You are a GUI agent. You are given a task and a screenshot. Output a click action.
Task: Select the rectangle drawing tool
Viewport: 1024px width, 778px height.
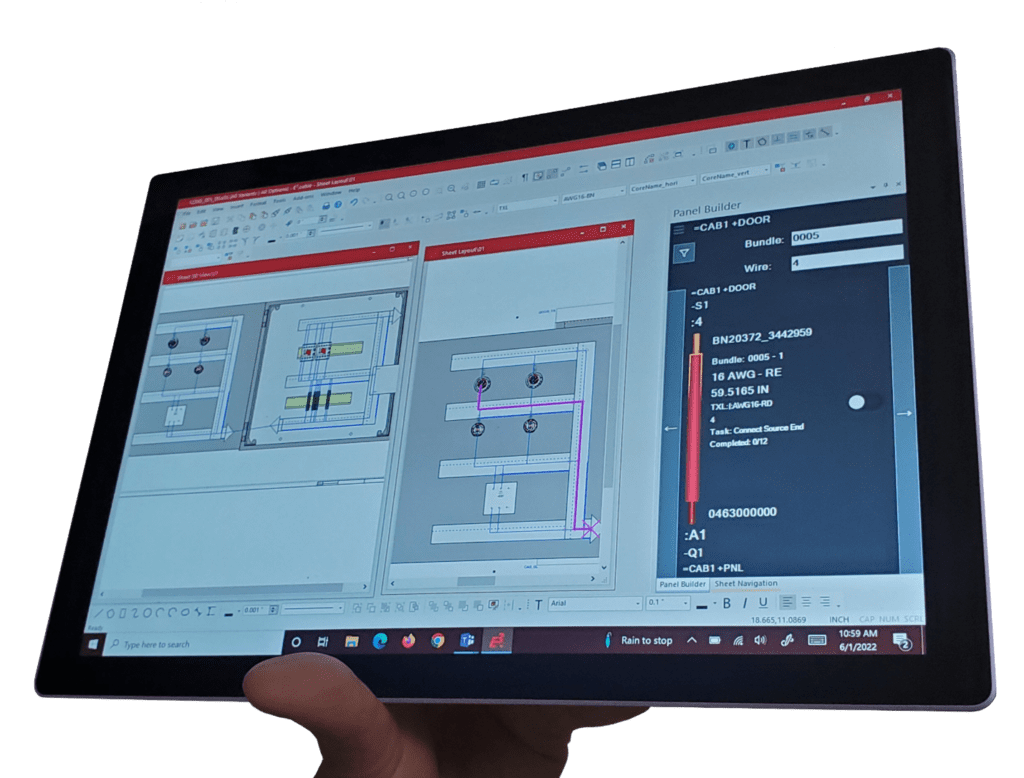point(122,613)
